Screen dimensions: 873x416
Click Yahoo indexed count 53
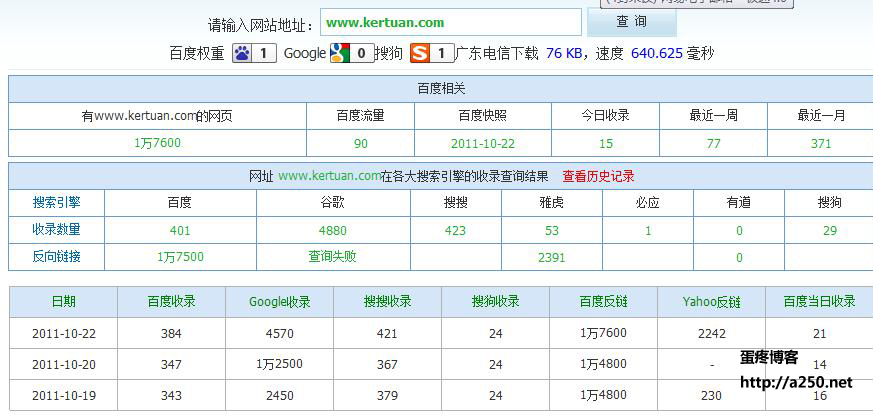[552, 231]
